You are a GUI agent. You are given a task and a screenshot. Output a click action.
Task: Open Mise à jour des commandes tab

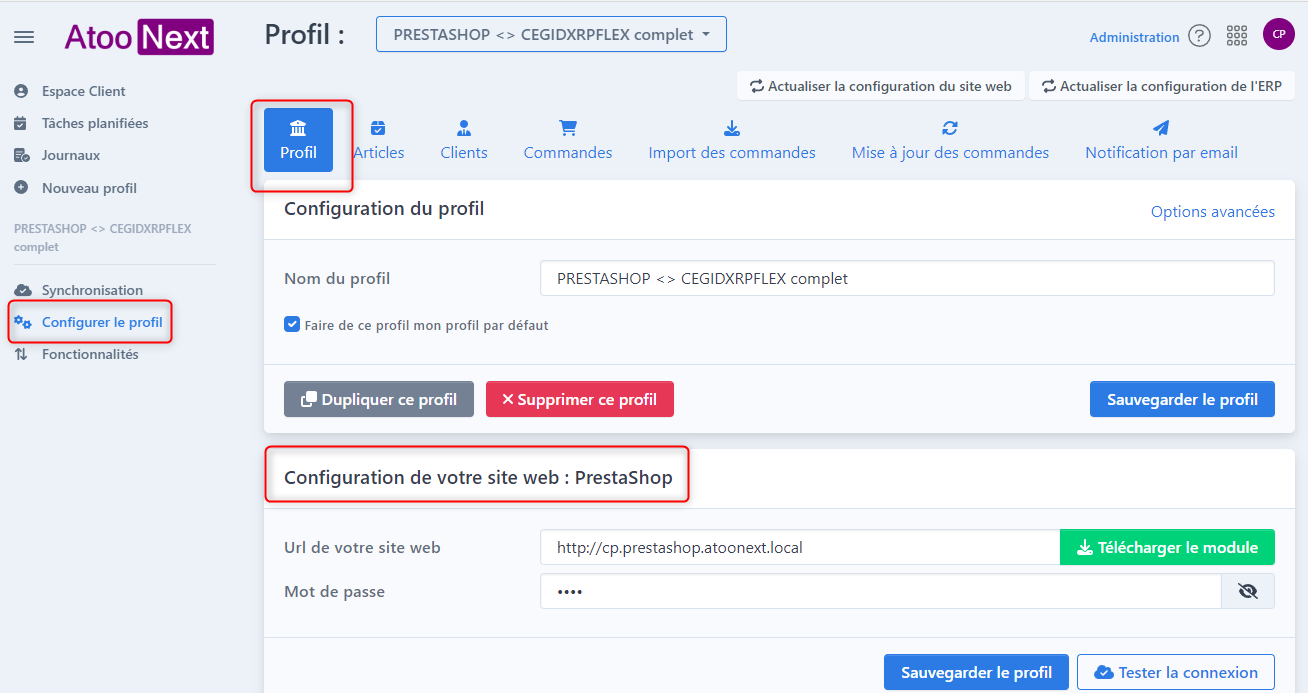(x=950, y=140)
